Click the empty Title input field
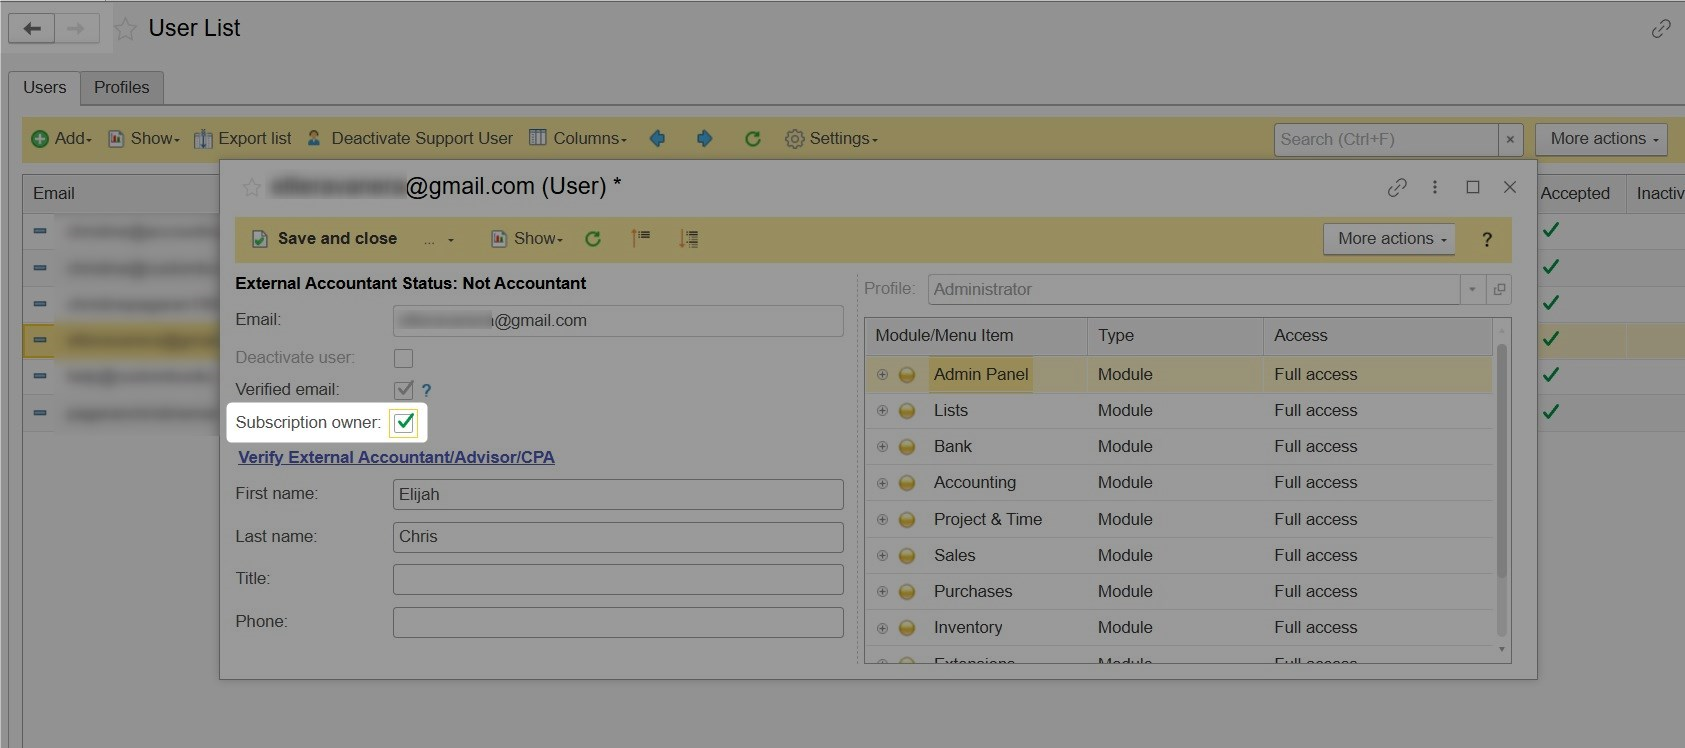The width and height of the screenshot is (1685, 748). tap(618, 580)
